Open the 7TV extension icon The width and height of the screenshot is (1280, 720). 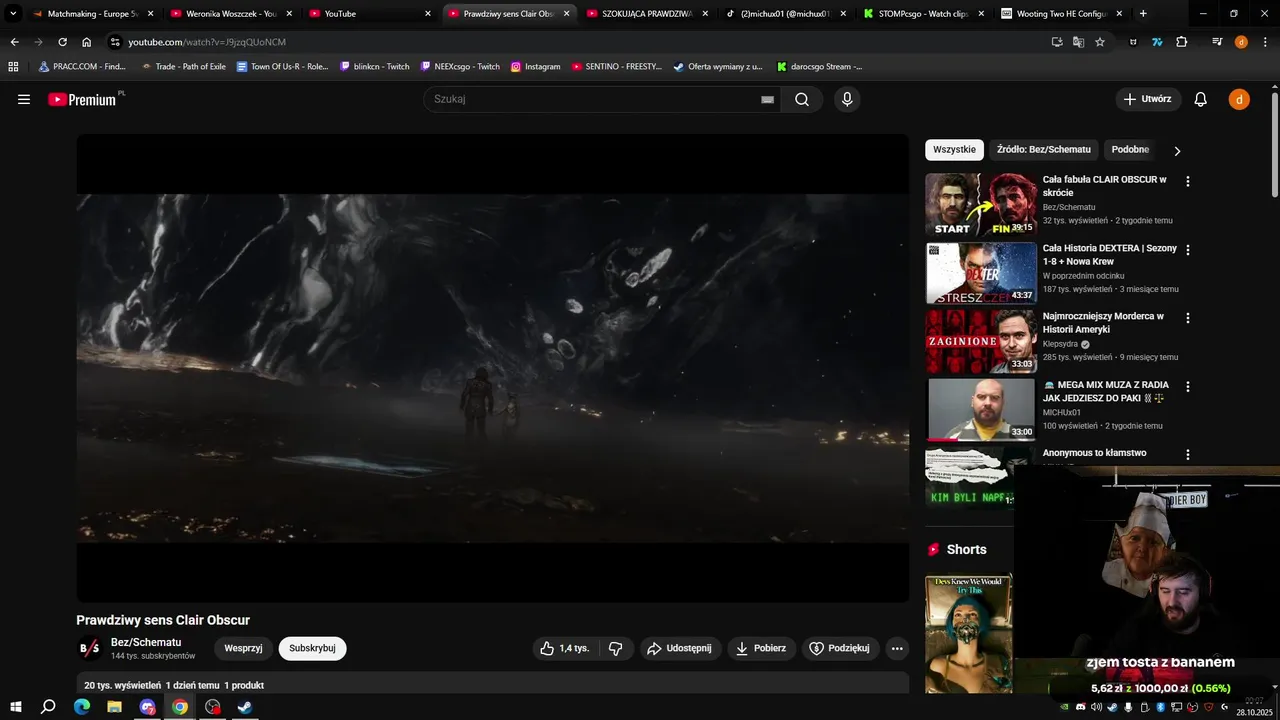(x=1157, y=42)
